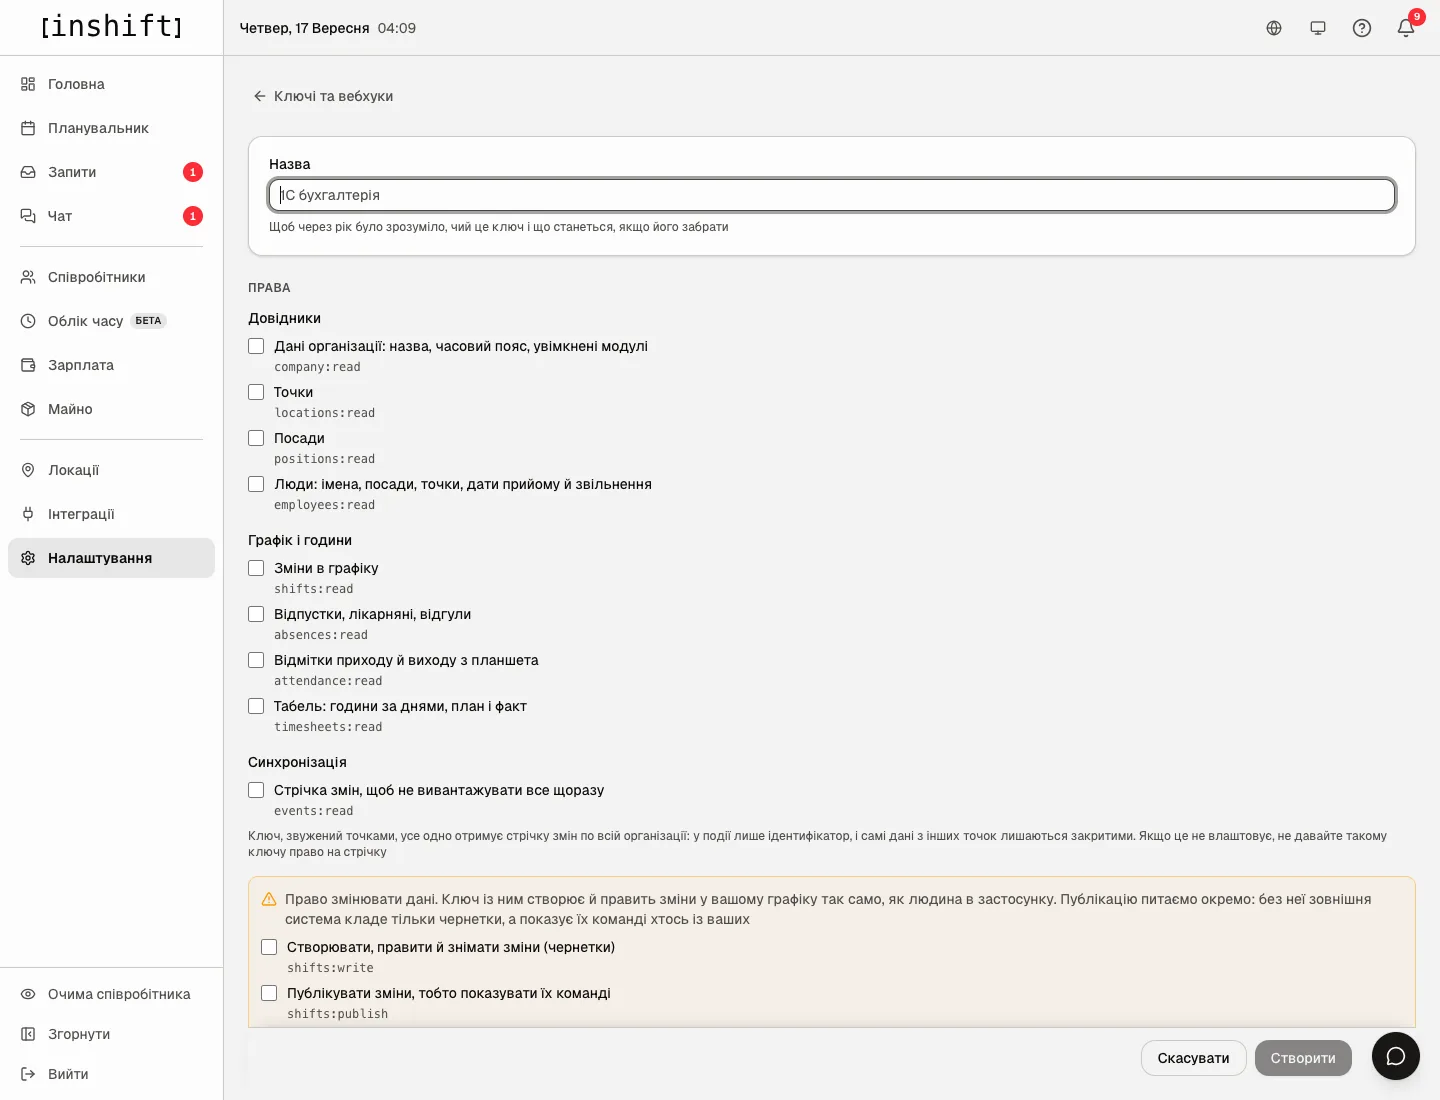Tick the Зміни в графіку shifts:read checkbox
1440x1100 pixels.
coord(256,568)
